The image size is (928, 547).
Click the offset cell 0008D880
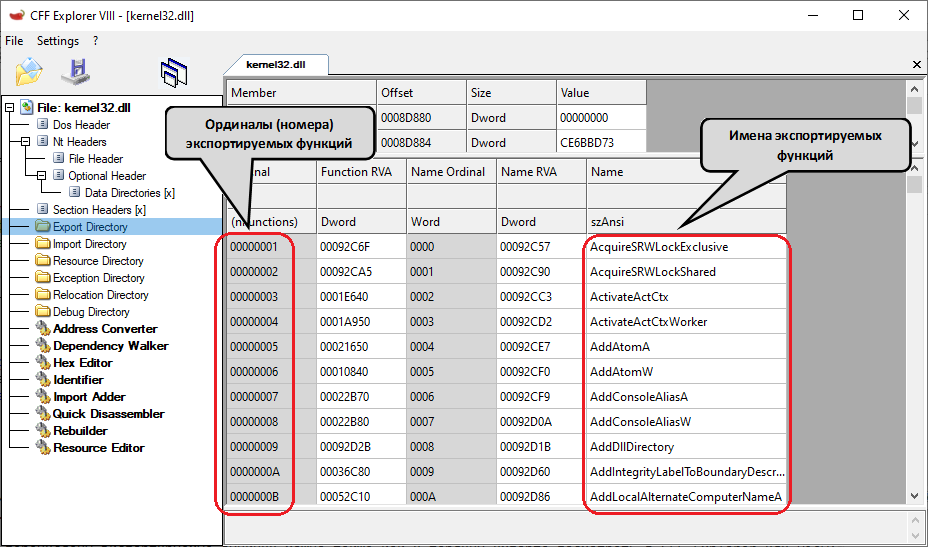pyautogui.click(x=421, y=118)
